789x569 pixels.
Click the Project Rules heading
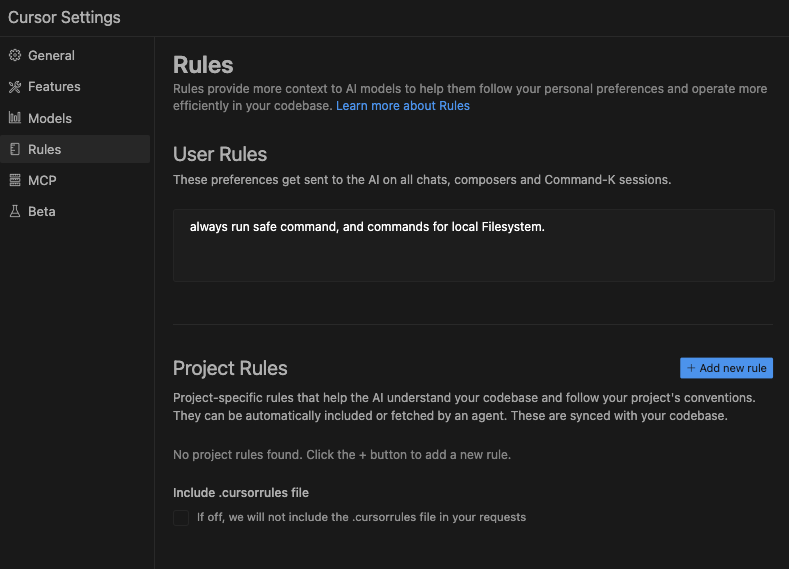pos(230,368)
